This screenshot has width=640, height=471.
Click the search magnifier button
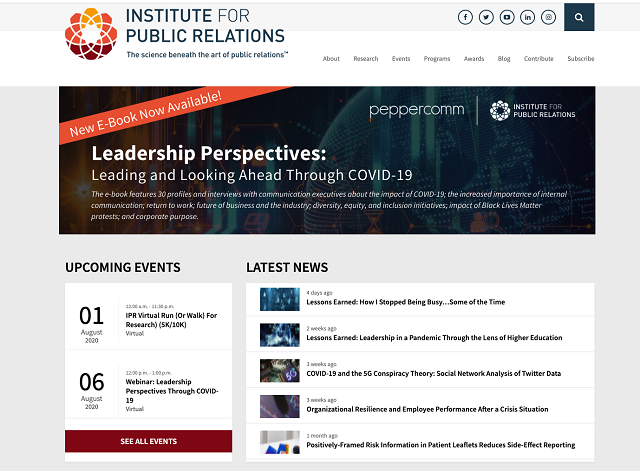(x=579, y=17)
